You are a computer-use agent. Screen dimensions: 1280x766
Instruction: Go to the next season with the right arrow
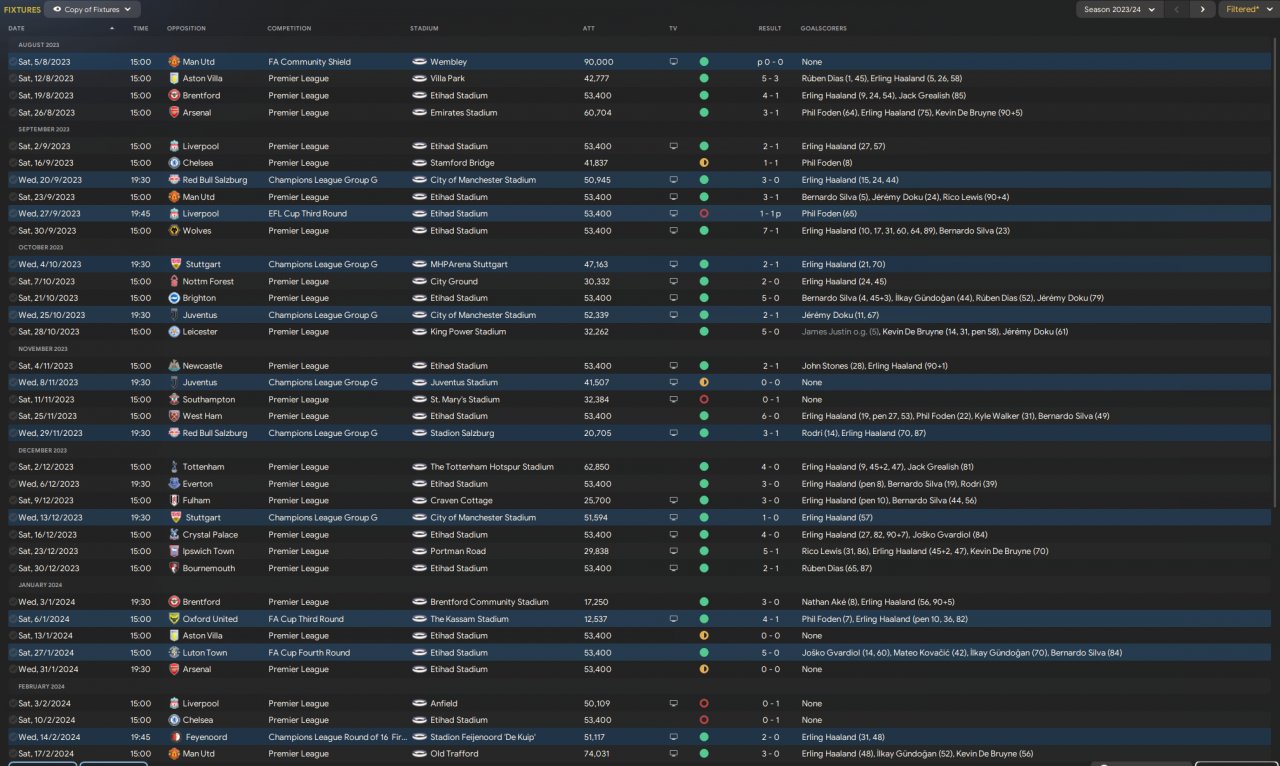pyautogui.click(x=1202, y=9)
